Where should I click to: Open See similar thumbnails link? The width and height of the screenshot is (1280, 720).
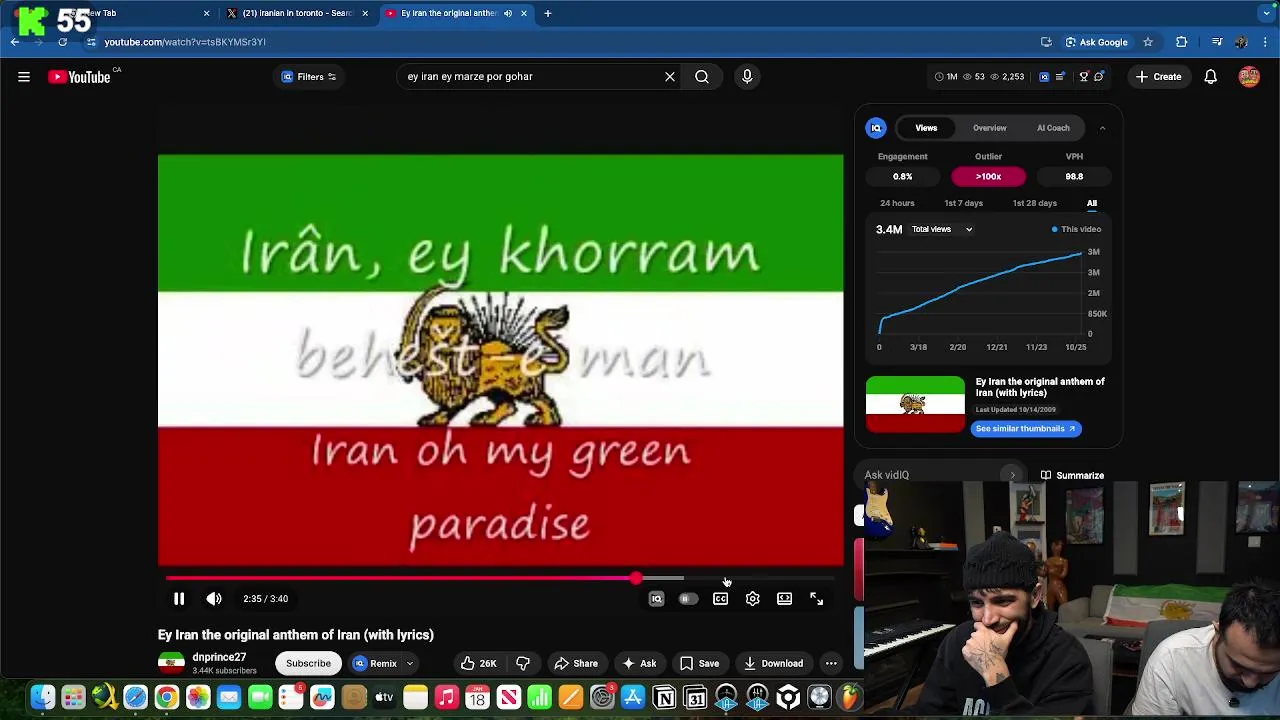(x=1026, y=428)
